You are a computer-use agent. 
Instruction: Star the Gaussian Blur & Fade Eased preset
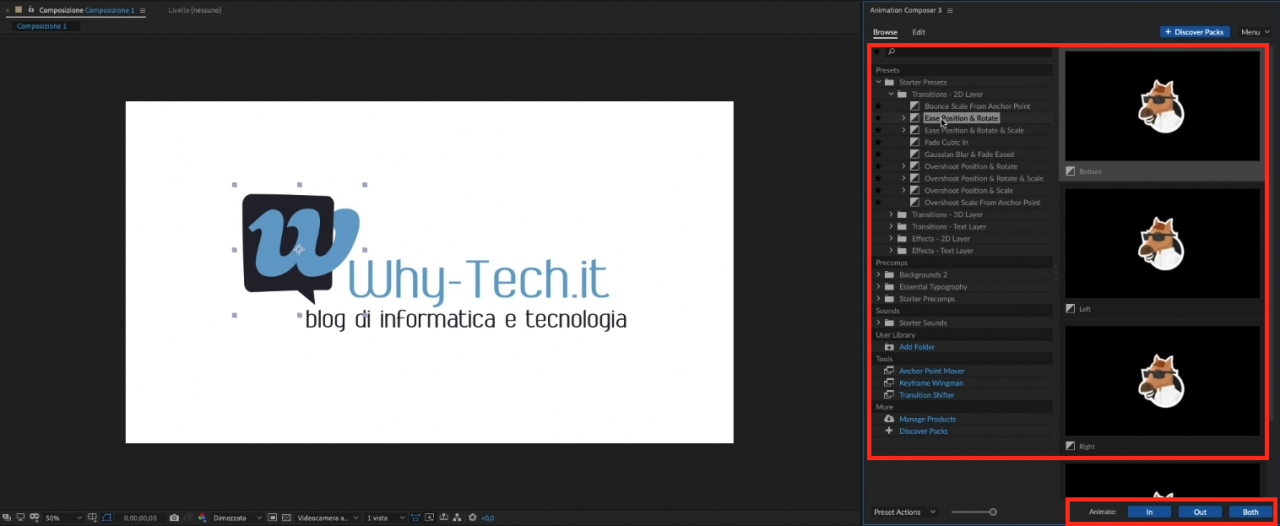878,154
